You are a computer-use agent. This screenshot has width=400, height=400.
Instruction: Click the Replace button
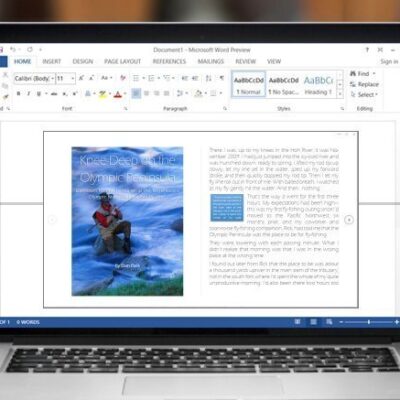pyautogui.click(x=364, y=84)
